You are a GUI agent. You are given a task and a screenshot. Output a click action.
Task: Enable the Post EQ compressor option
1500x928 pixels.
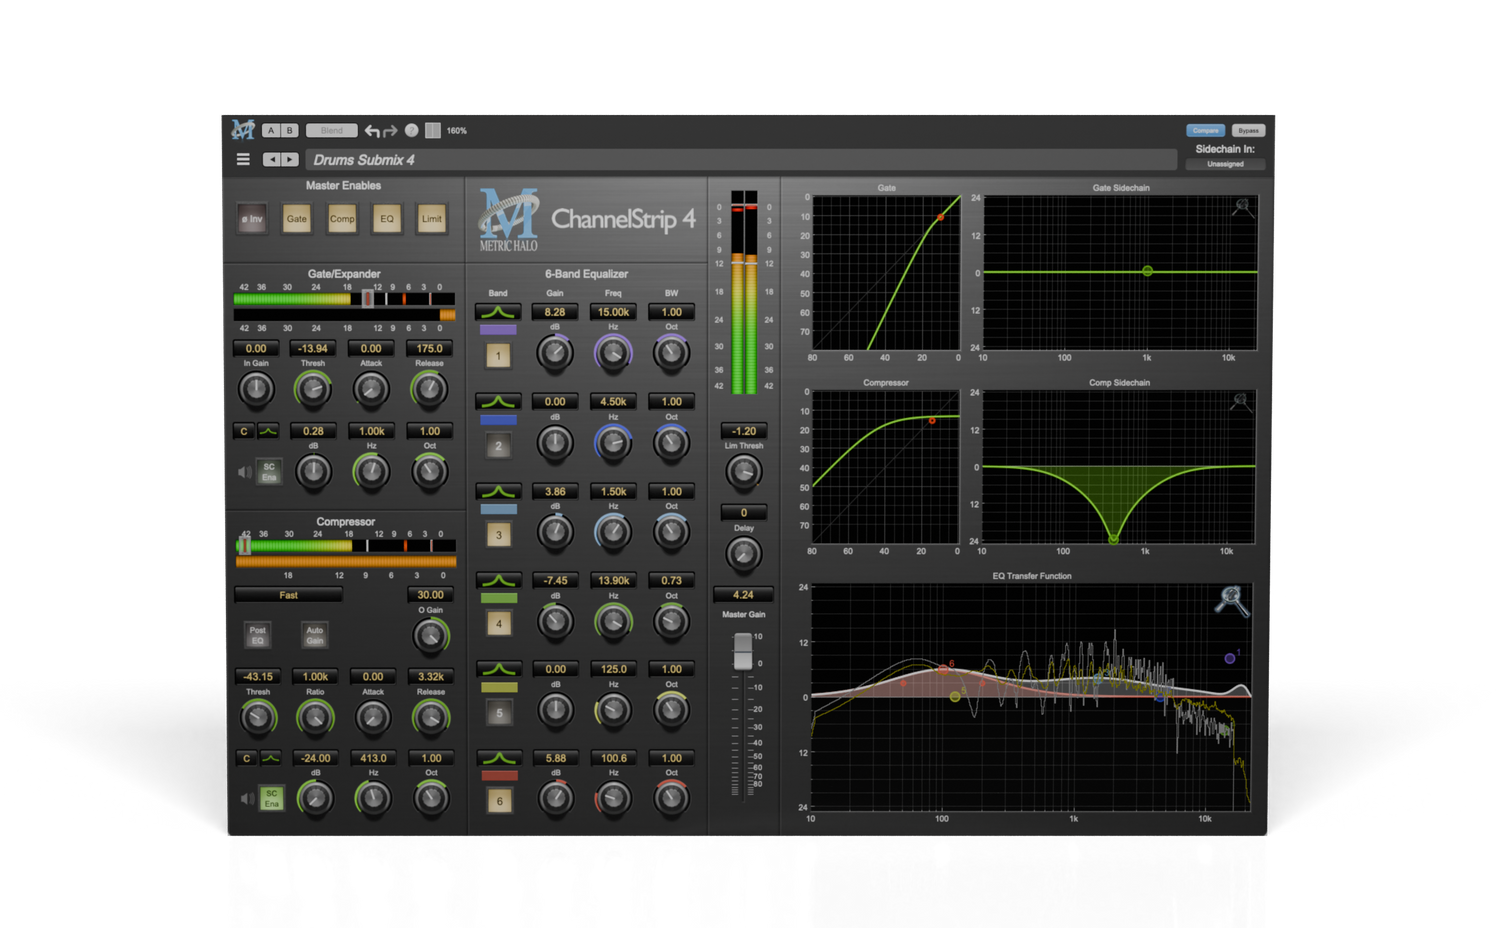[x=258, y=635]
